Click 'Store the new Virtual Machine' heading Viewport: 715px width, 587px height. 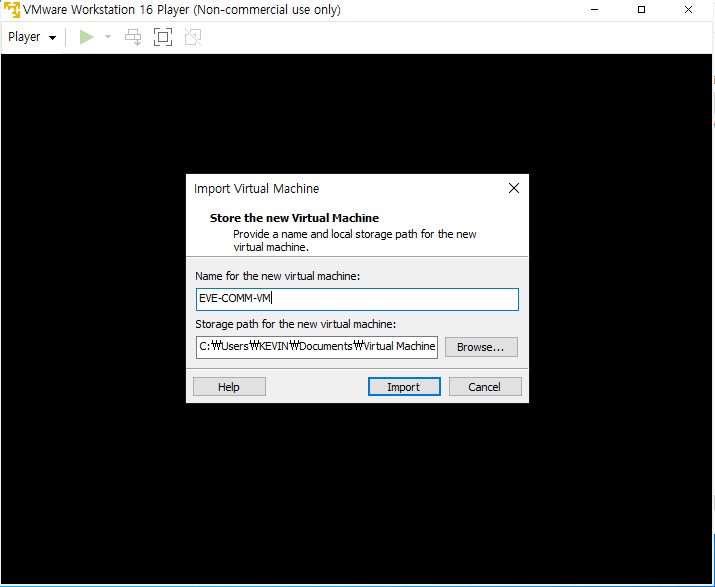(294, 218)
